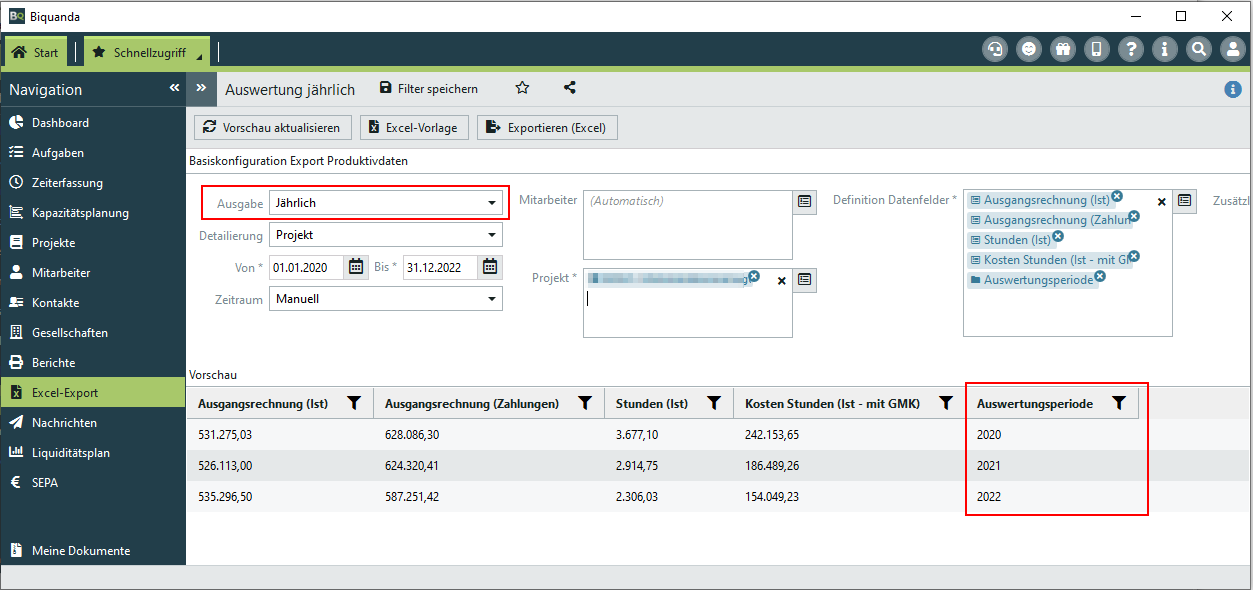Collapse the Navigation sidebar
1253x590 pixels.
click(x=174, y=89)
